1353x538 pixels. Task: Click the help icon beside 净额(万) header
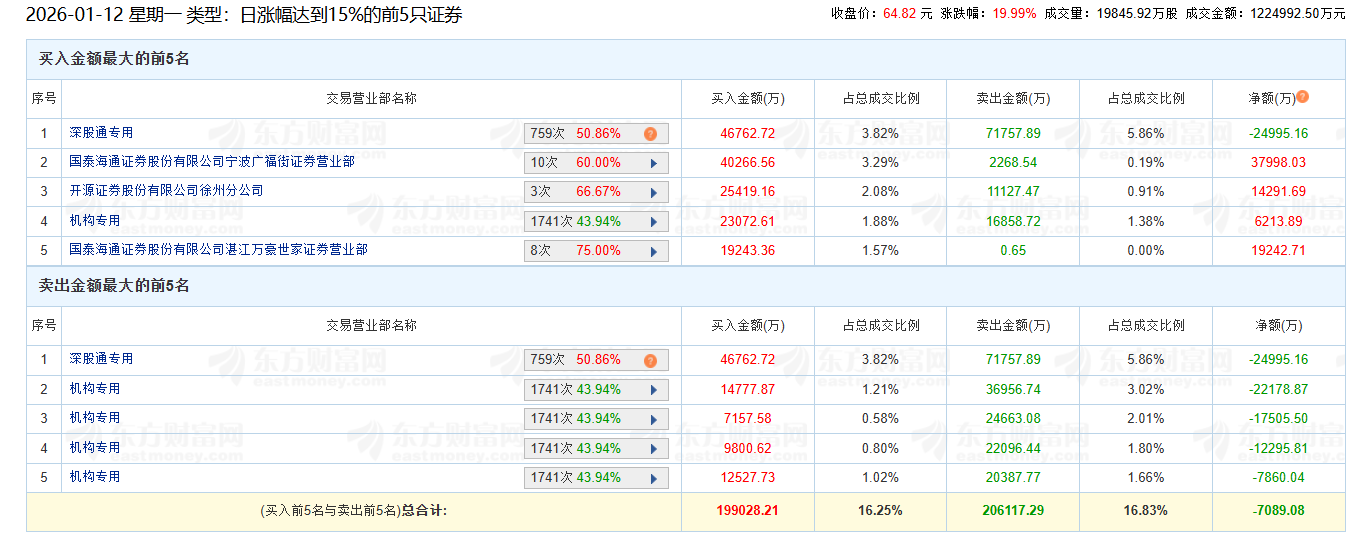pyautogui.click(x=1302, y=97)
